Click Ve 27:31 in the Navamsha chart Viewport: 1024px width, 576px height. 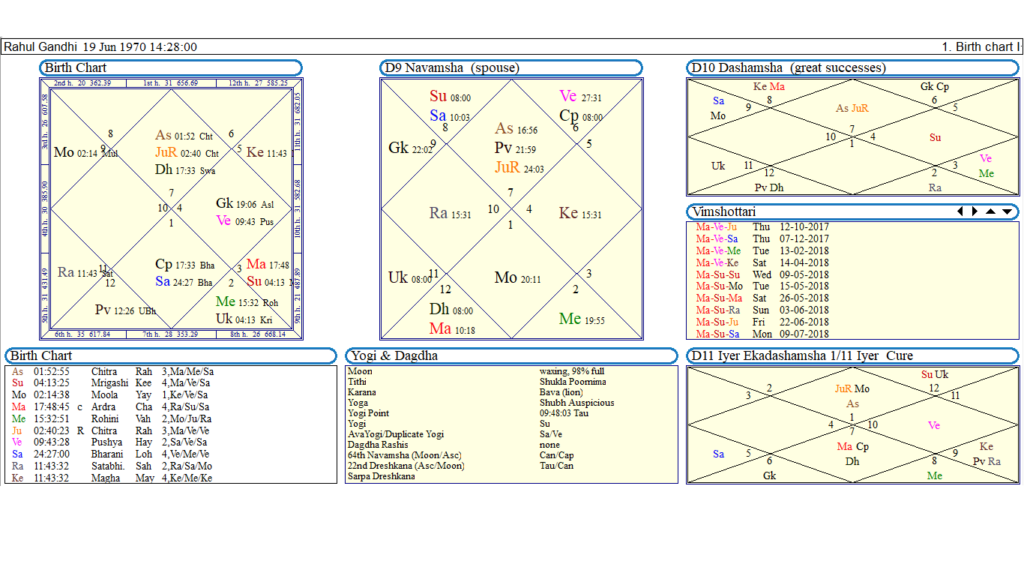[x=581, y=97]
